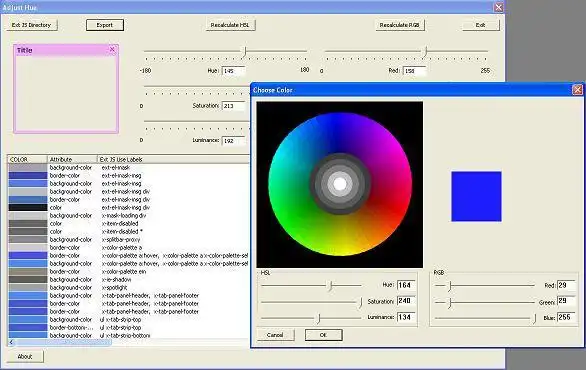Focus Saturation field showing 240

pos(406,301)
